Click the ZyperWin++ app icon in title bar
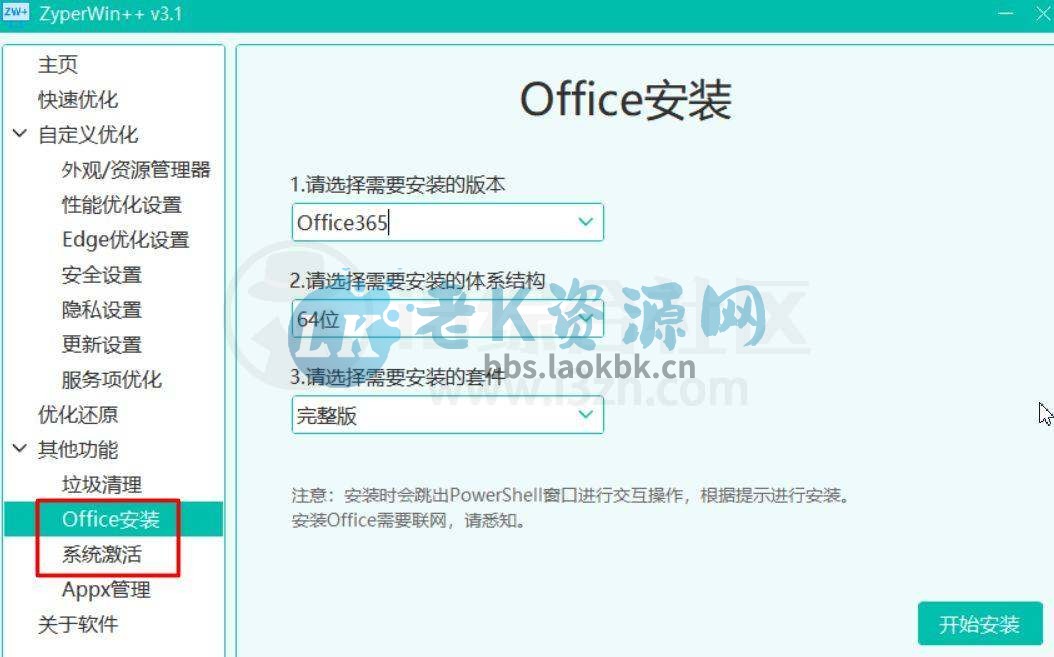Viewport: 1054px width, 657px height. 15,11
